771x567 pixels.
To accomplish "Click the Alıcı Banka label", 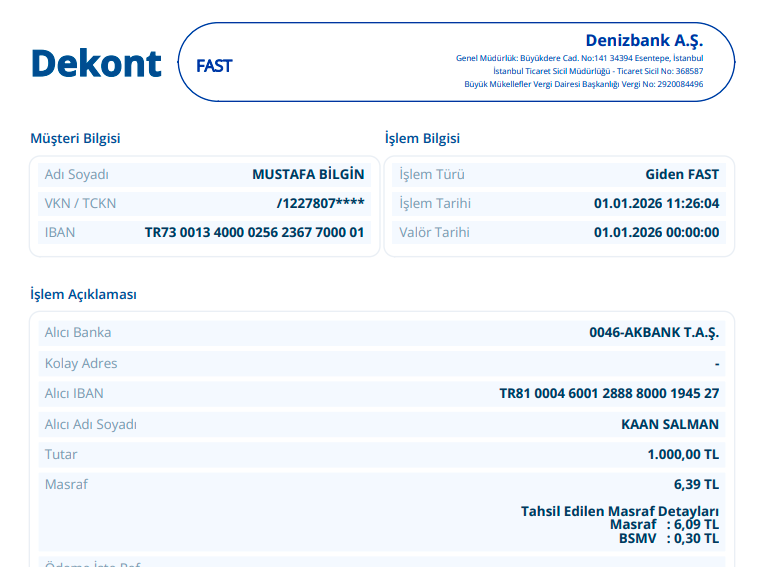I will [78, 332].
